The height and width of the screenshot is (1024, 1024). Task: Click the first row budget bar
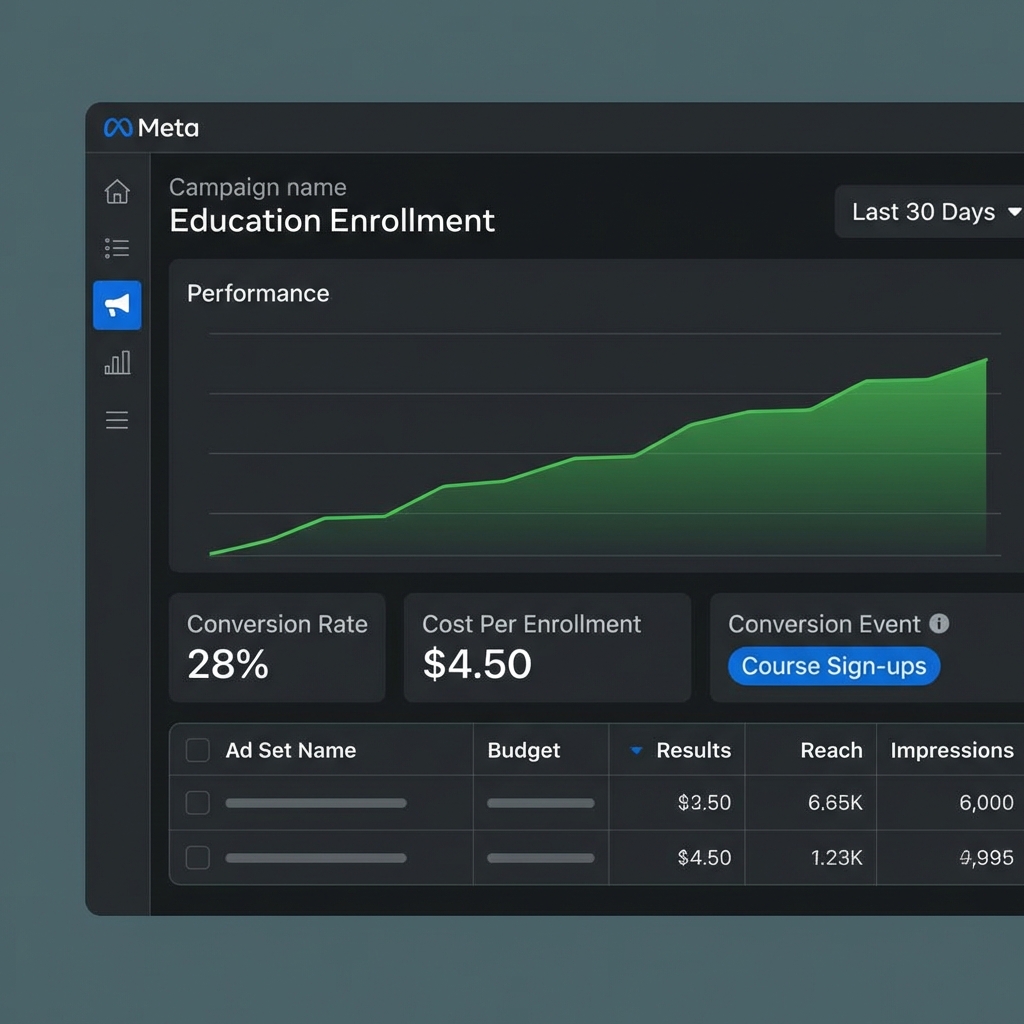tap(540, 803)
